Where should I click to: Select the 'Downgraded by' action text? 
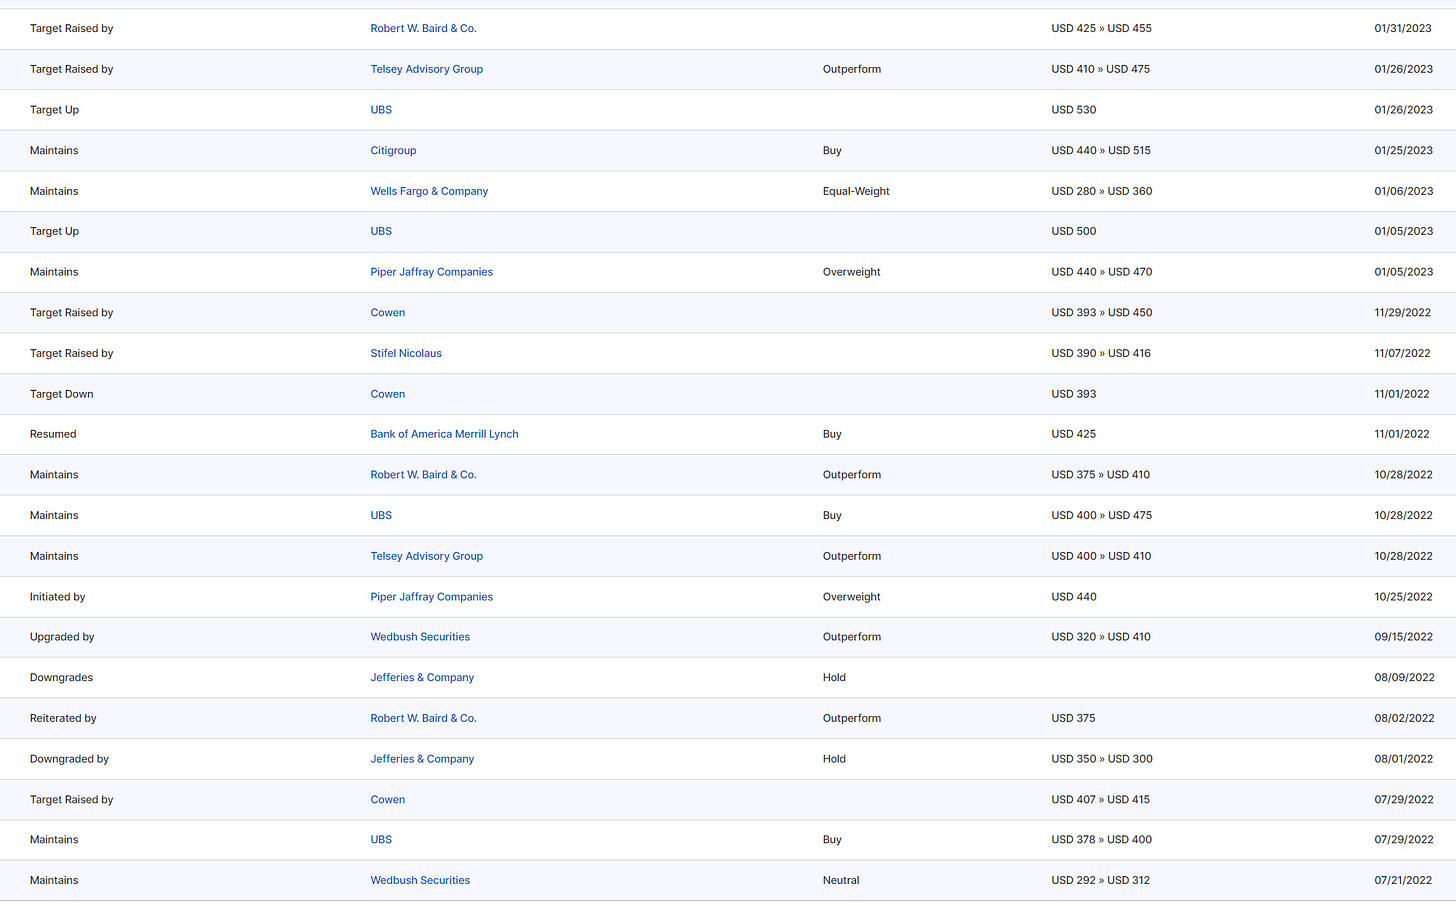(x=69, y=759)
